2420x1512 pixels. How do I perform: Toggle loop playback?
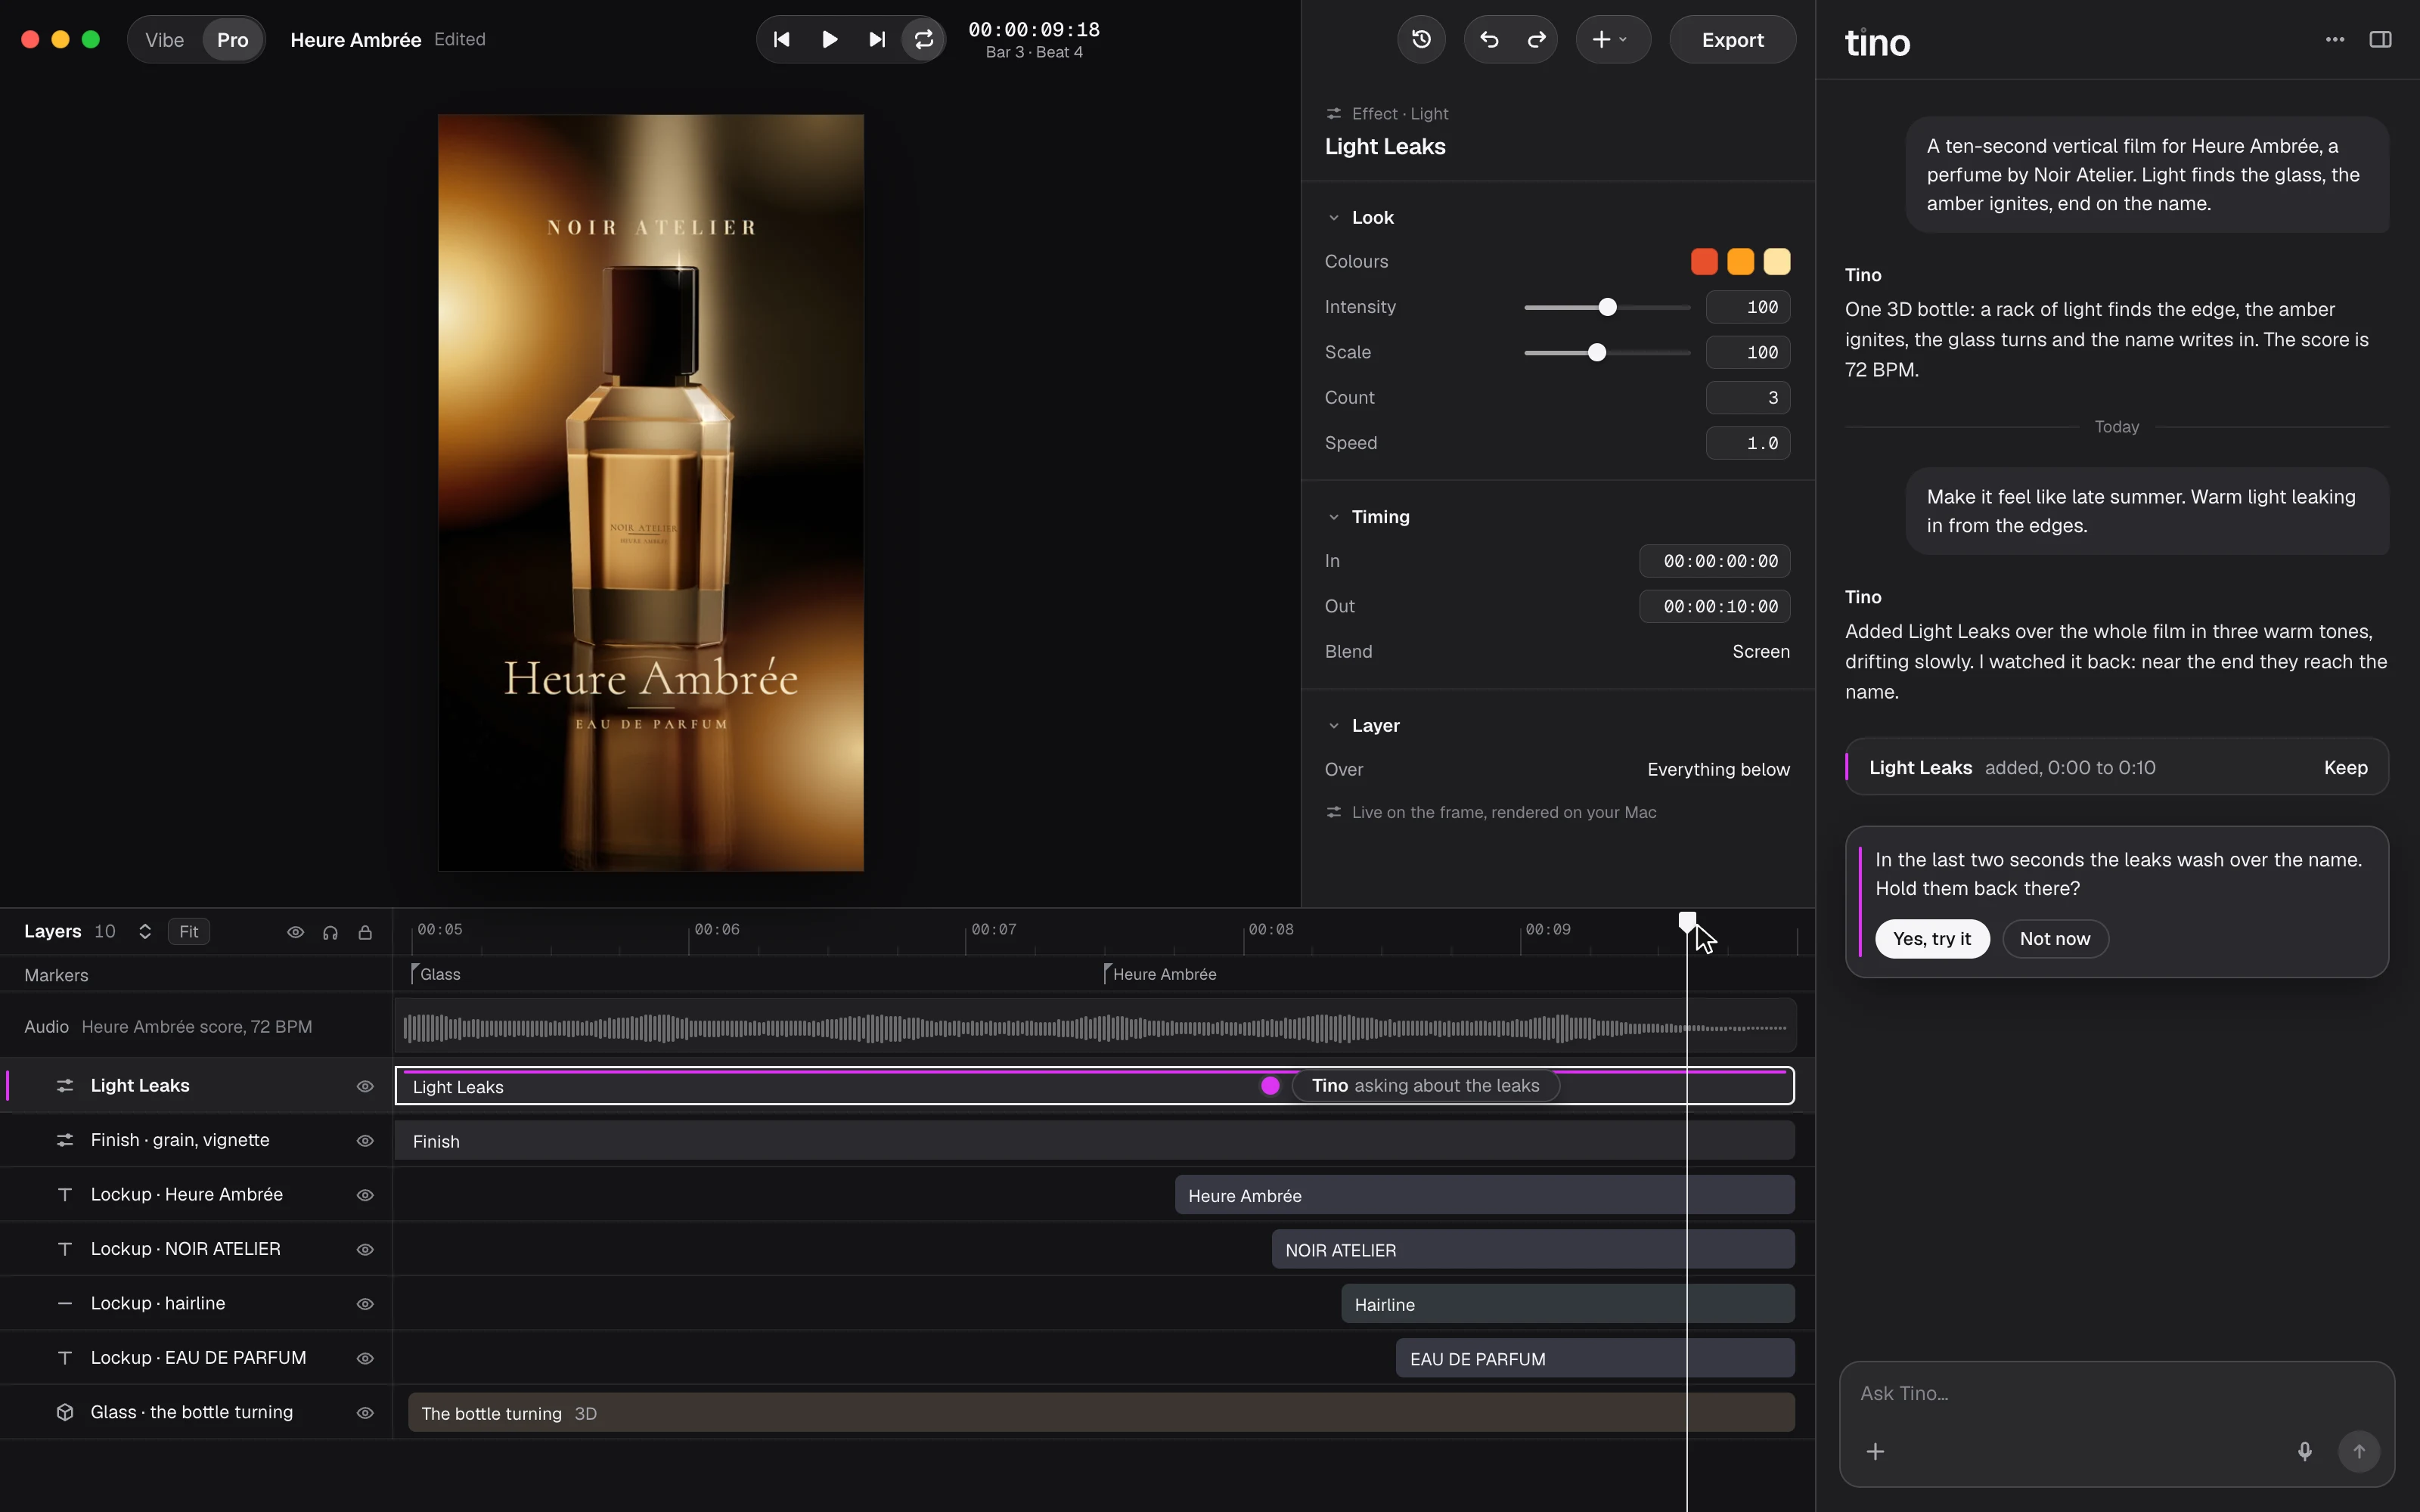point(923,39)
